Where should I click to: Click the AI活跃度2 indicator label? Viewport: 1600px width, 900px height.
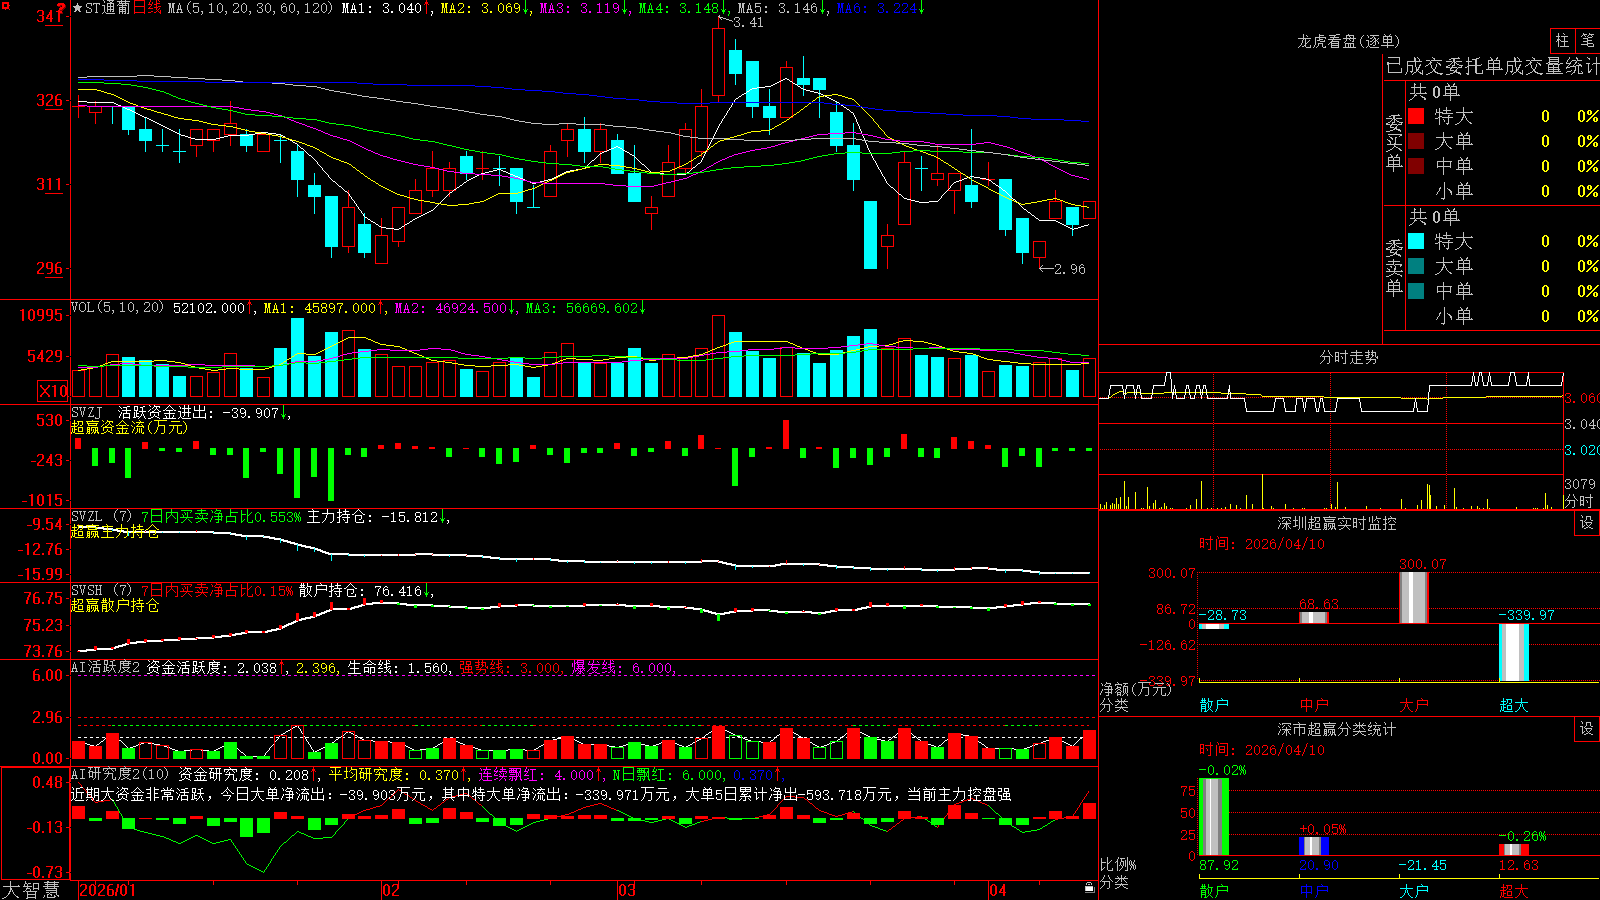point(106,667)
